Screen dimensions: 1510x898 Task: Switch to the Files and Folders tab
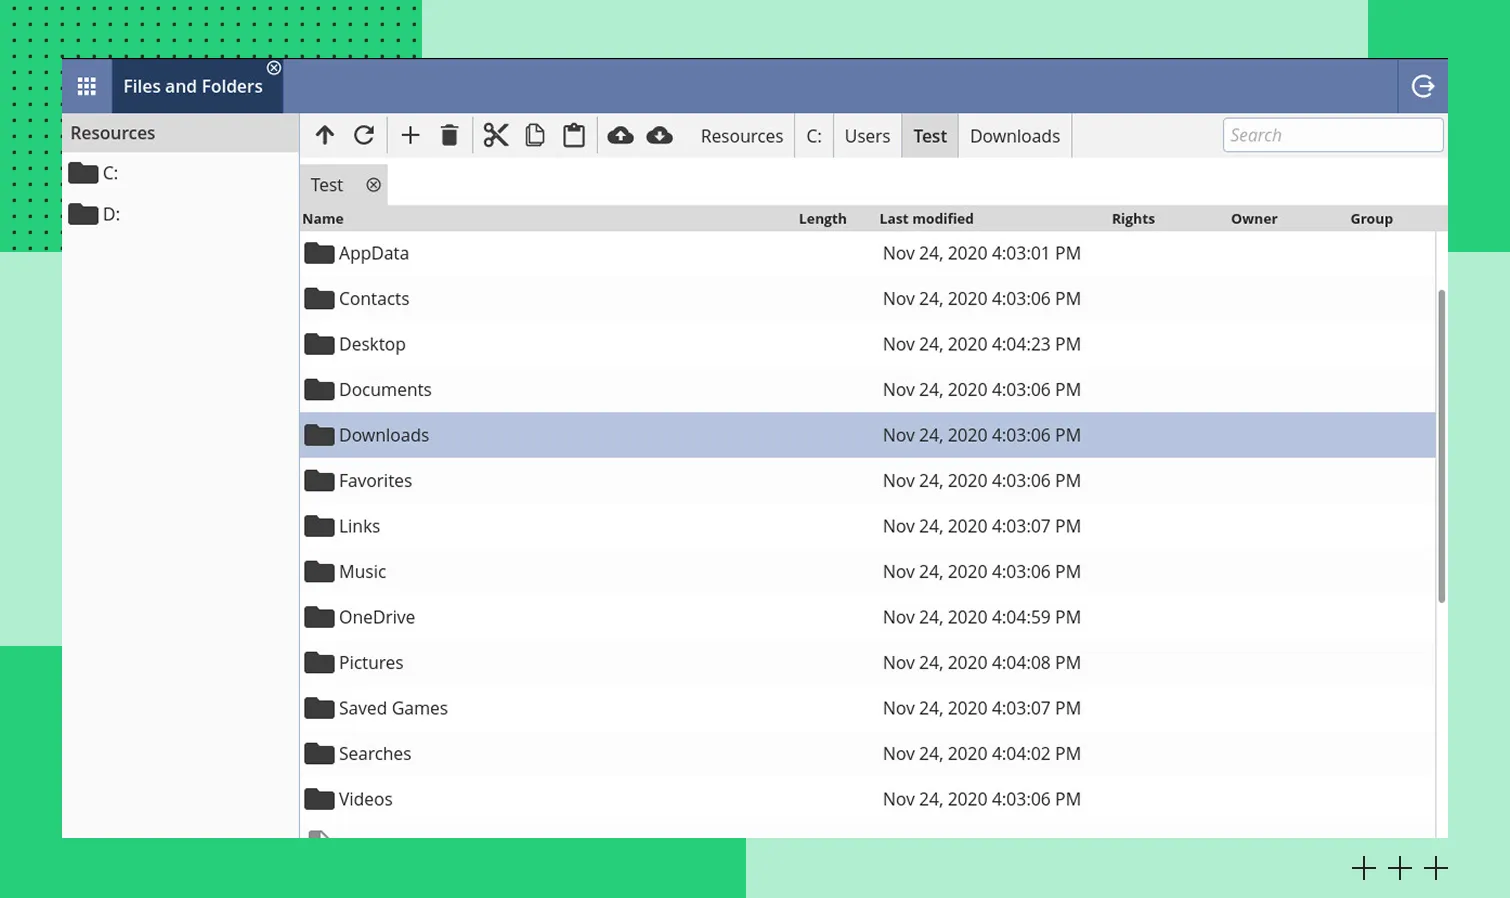193,87
